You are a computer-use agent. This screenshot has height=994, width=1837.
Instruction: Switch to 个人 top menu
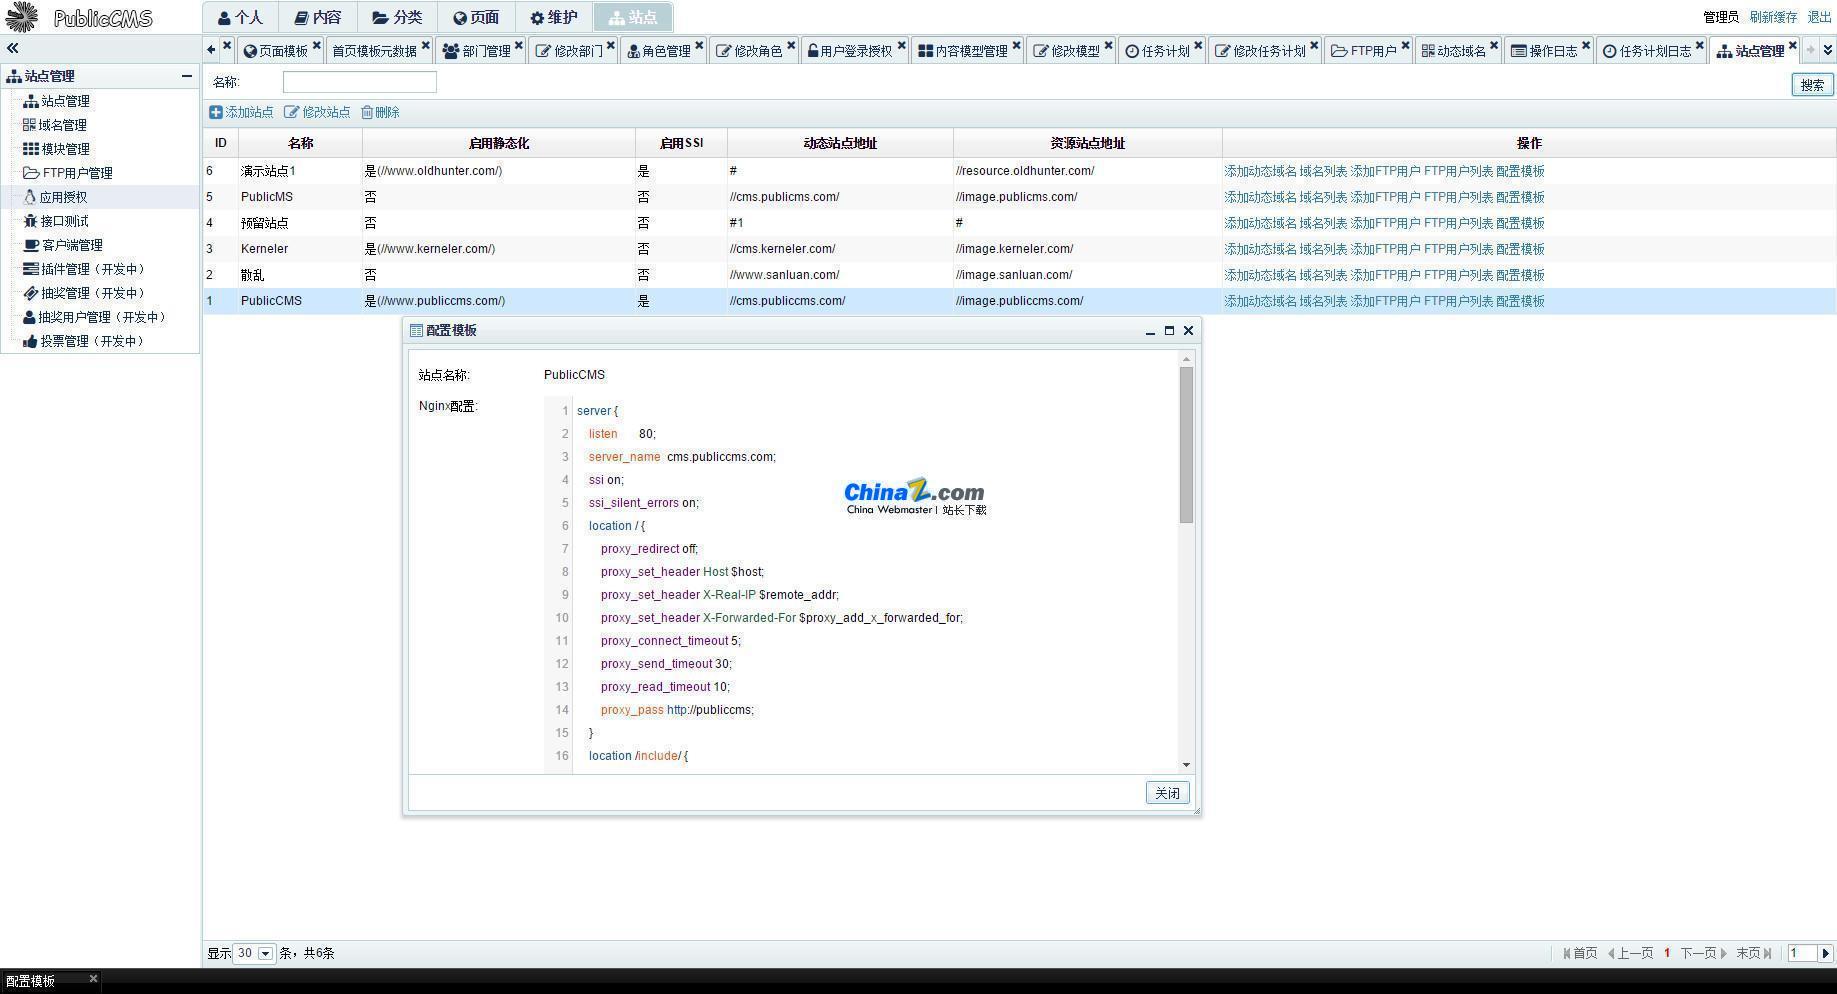coord(240,17)
